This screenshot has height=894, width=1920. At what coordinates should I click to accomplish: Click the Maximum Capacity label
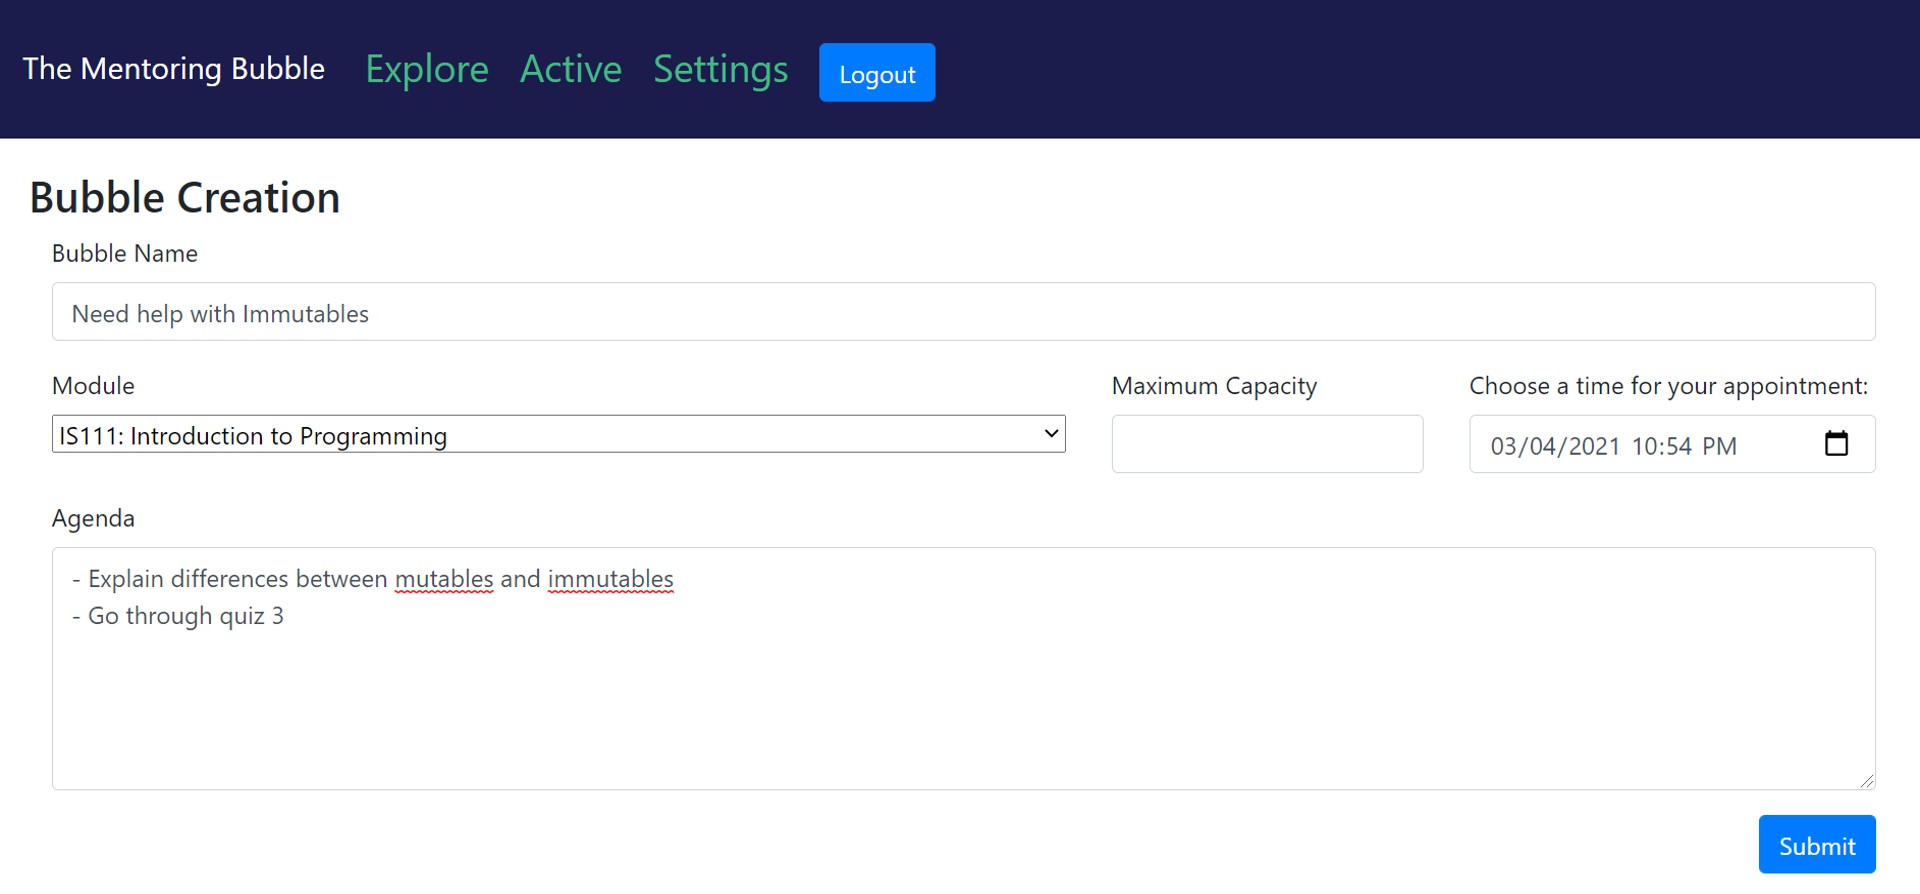[x=1214, y=386]
